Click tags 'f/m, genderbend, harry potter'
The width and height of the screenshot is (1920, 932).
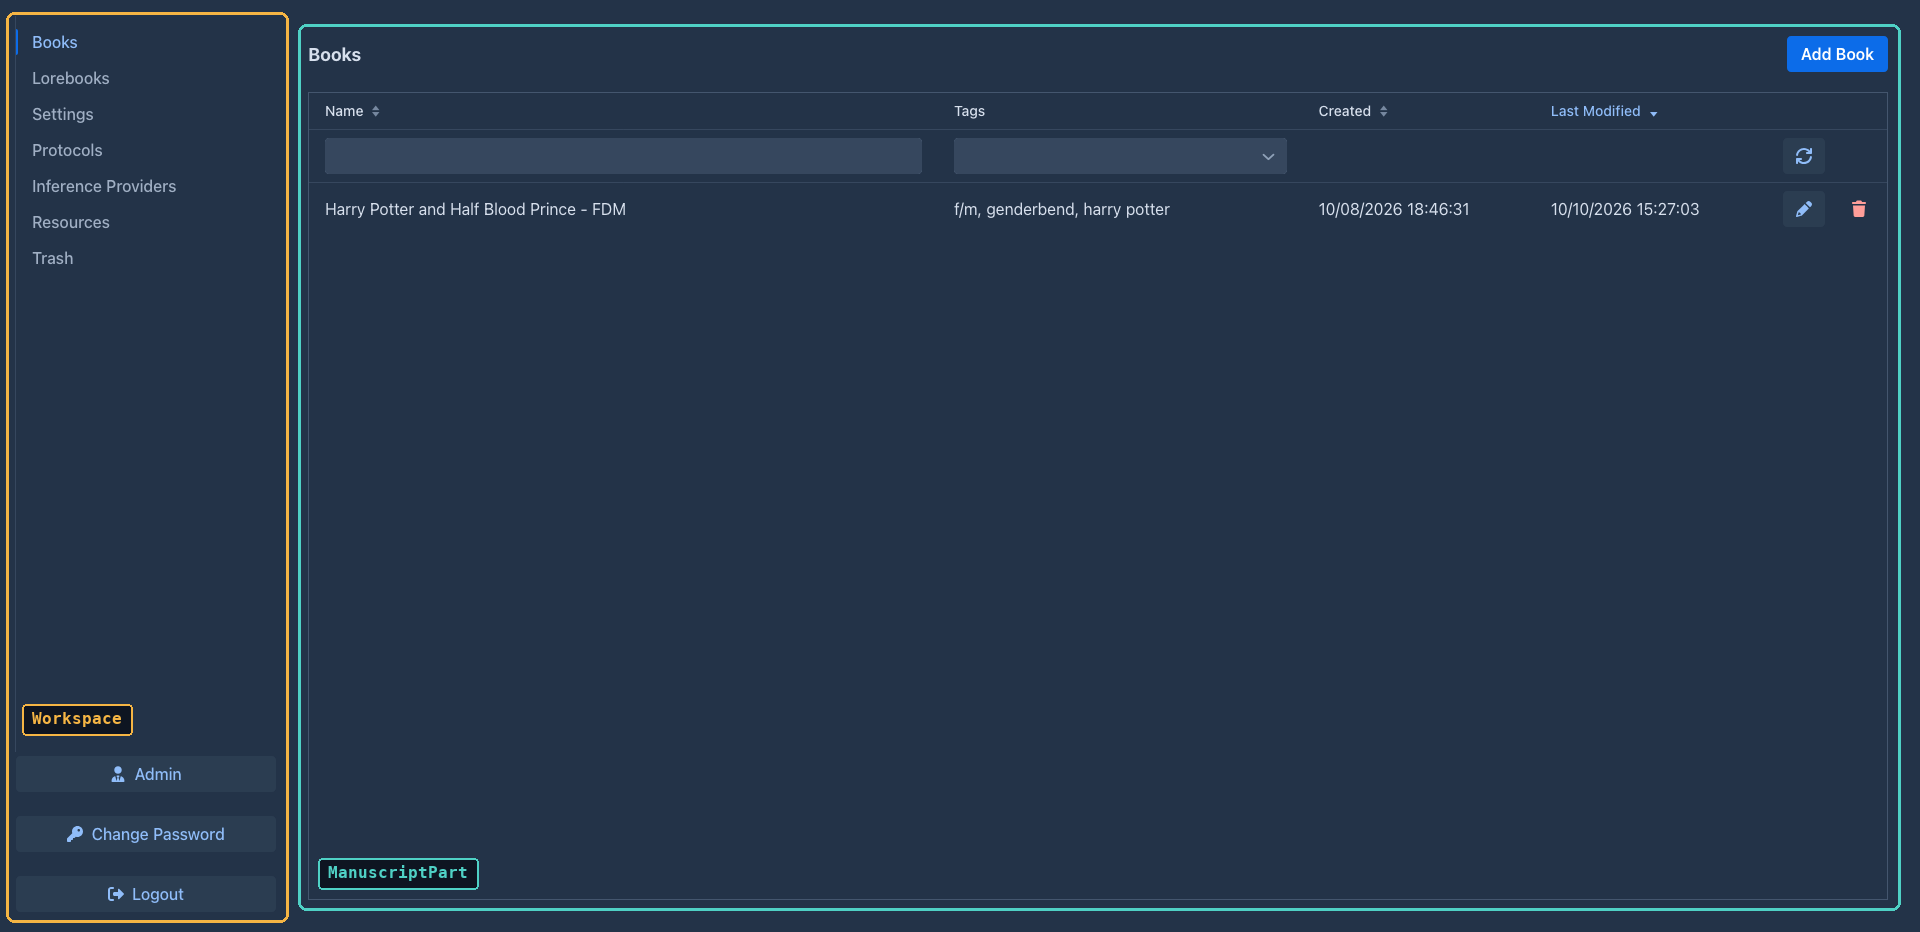click(x=1061, y=209)
